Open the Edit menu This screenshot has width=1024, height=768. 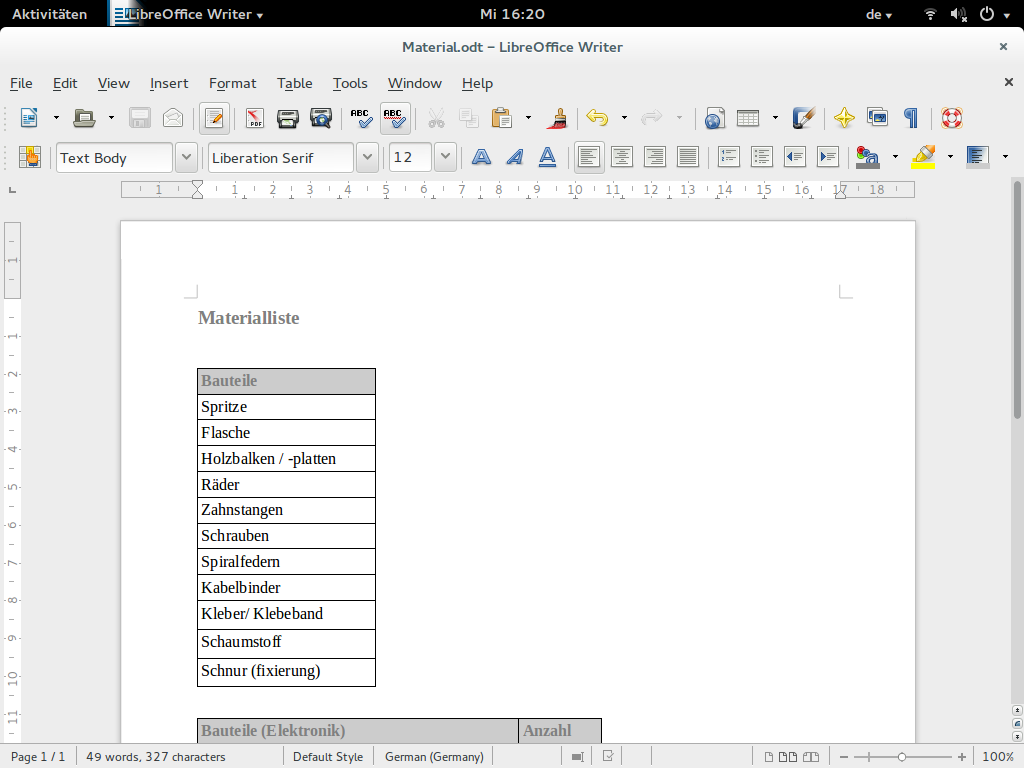click(65, 84)
